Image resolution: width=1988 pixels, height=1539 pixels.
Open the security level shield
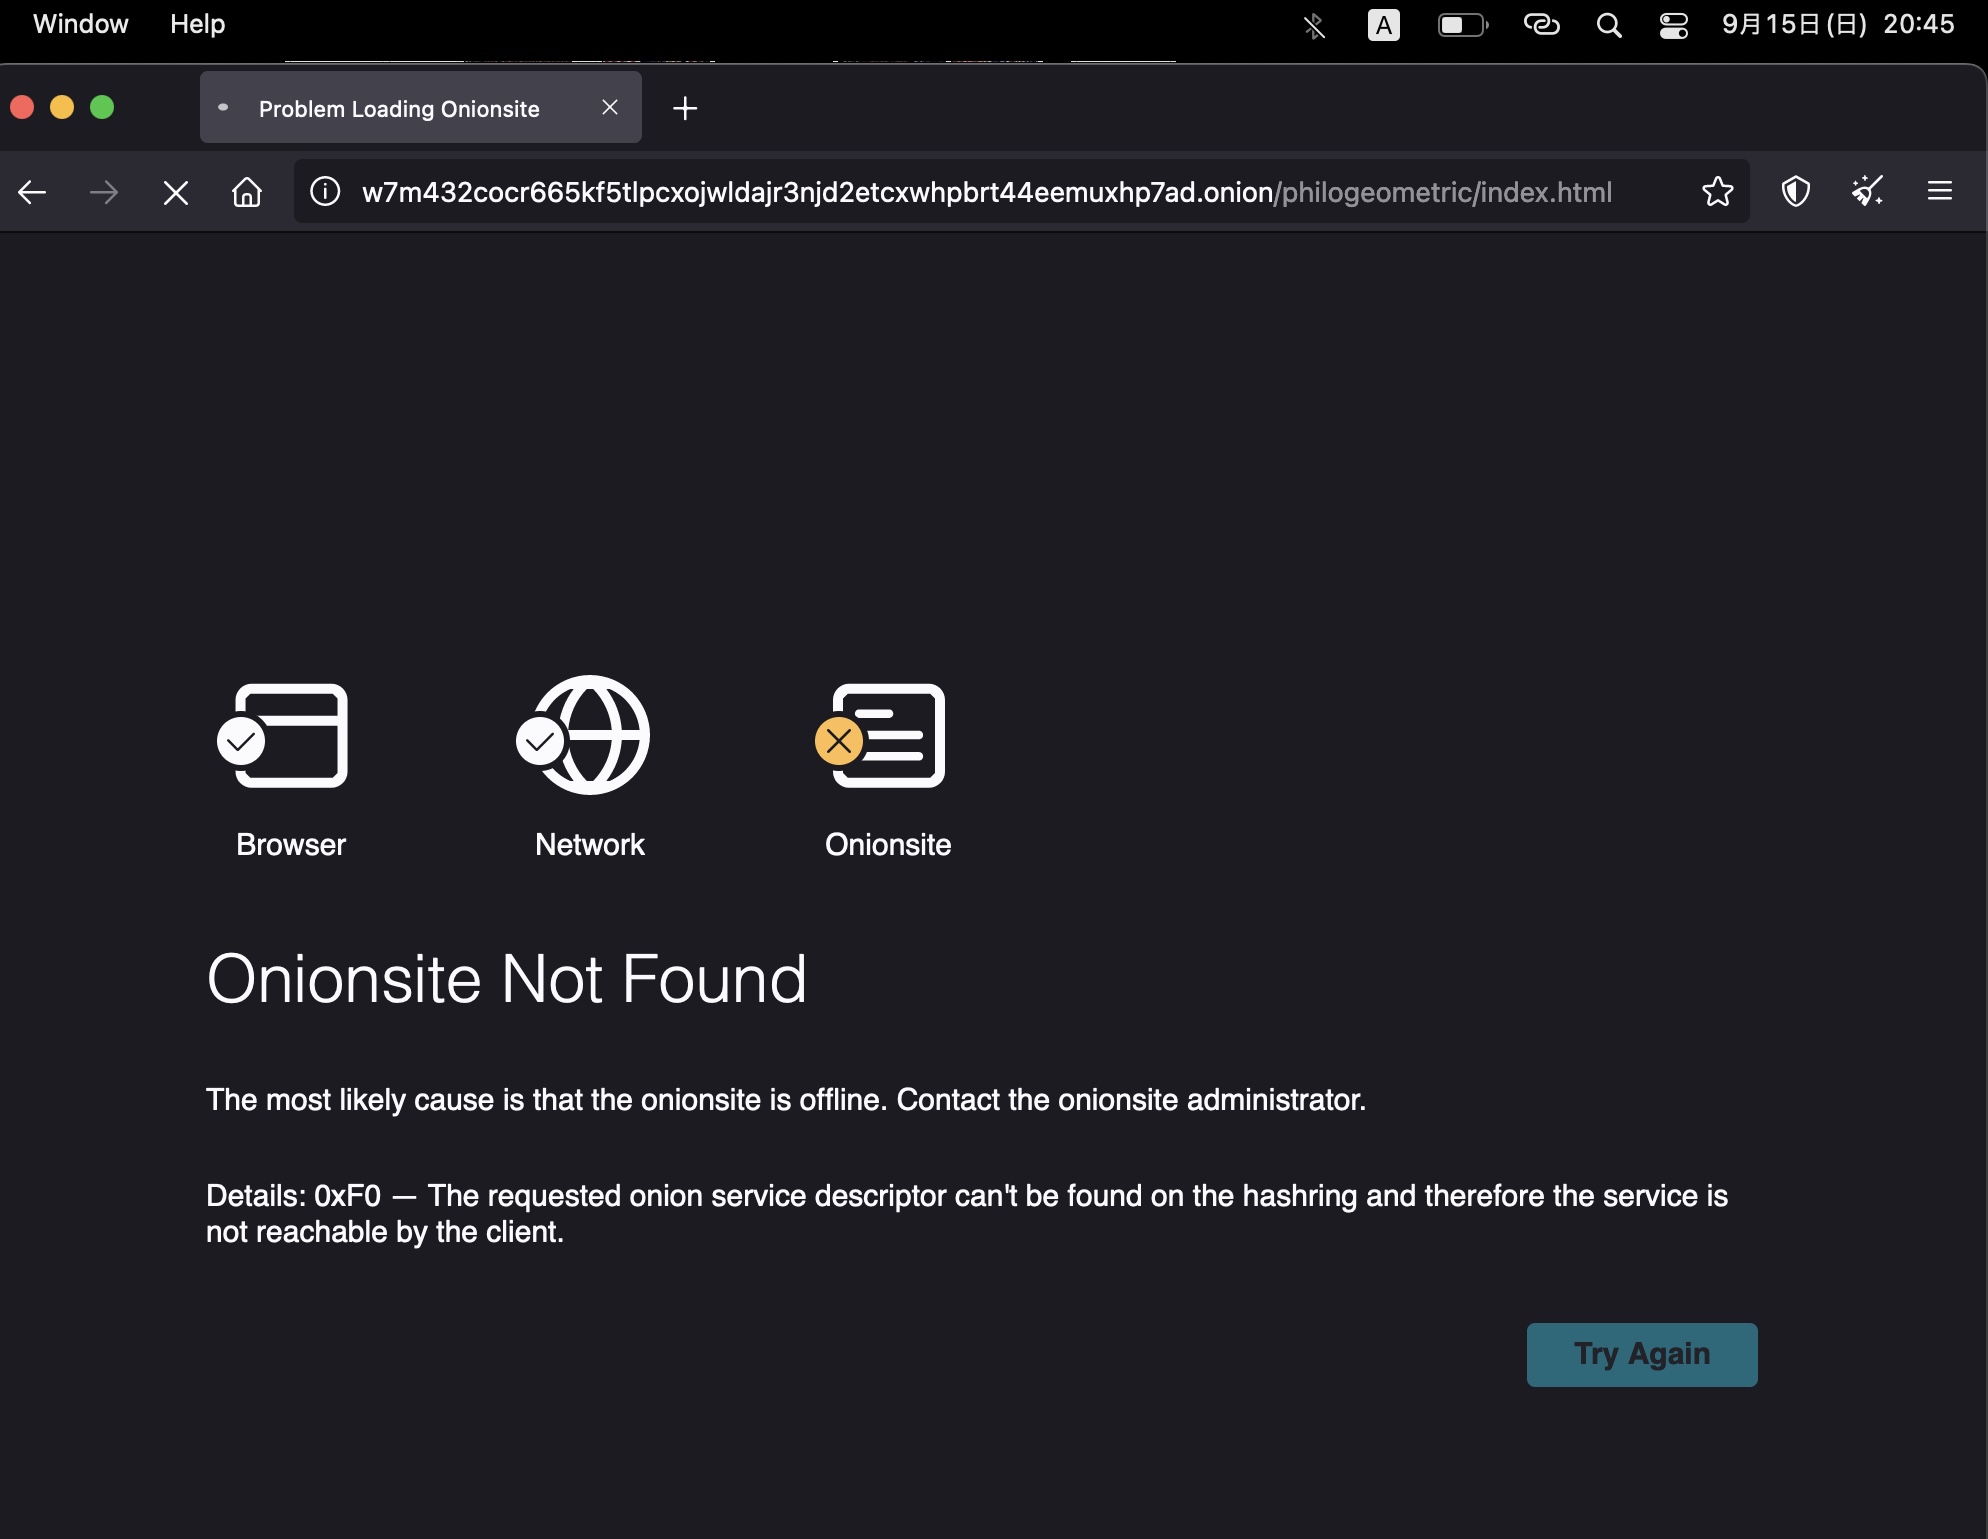pos(1796,191)
